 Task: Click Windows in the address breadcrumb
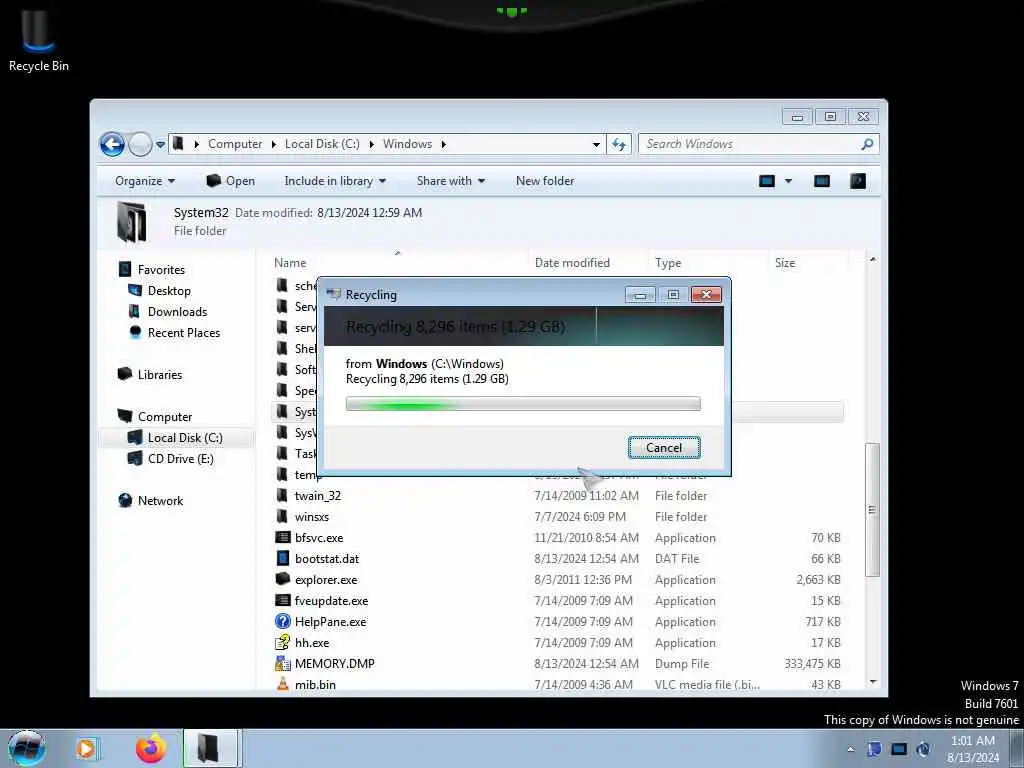[x=408, y=144]
